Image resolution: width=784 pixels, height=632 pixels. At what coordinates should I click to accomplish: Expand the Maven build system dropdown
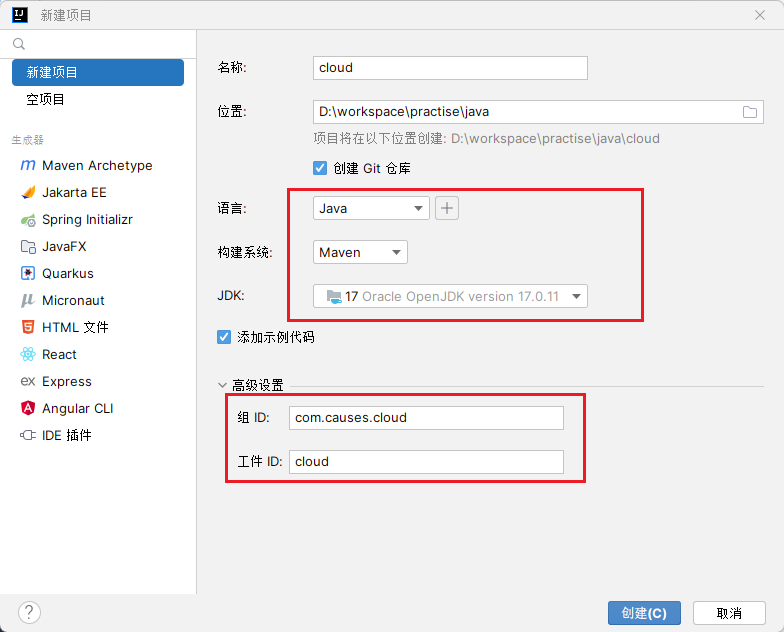click(360, 253)
